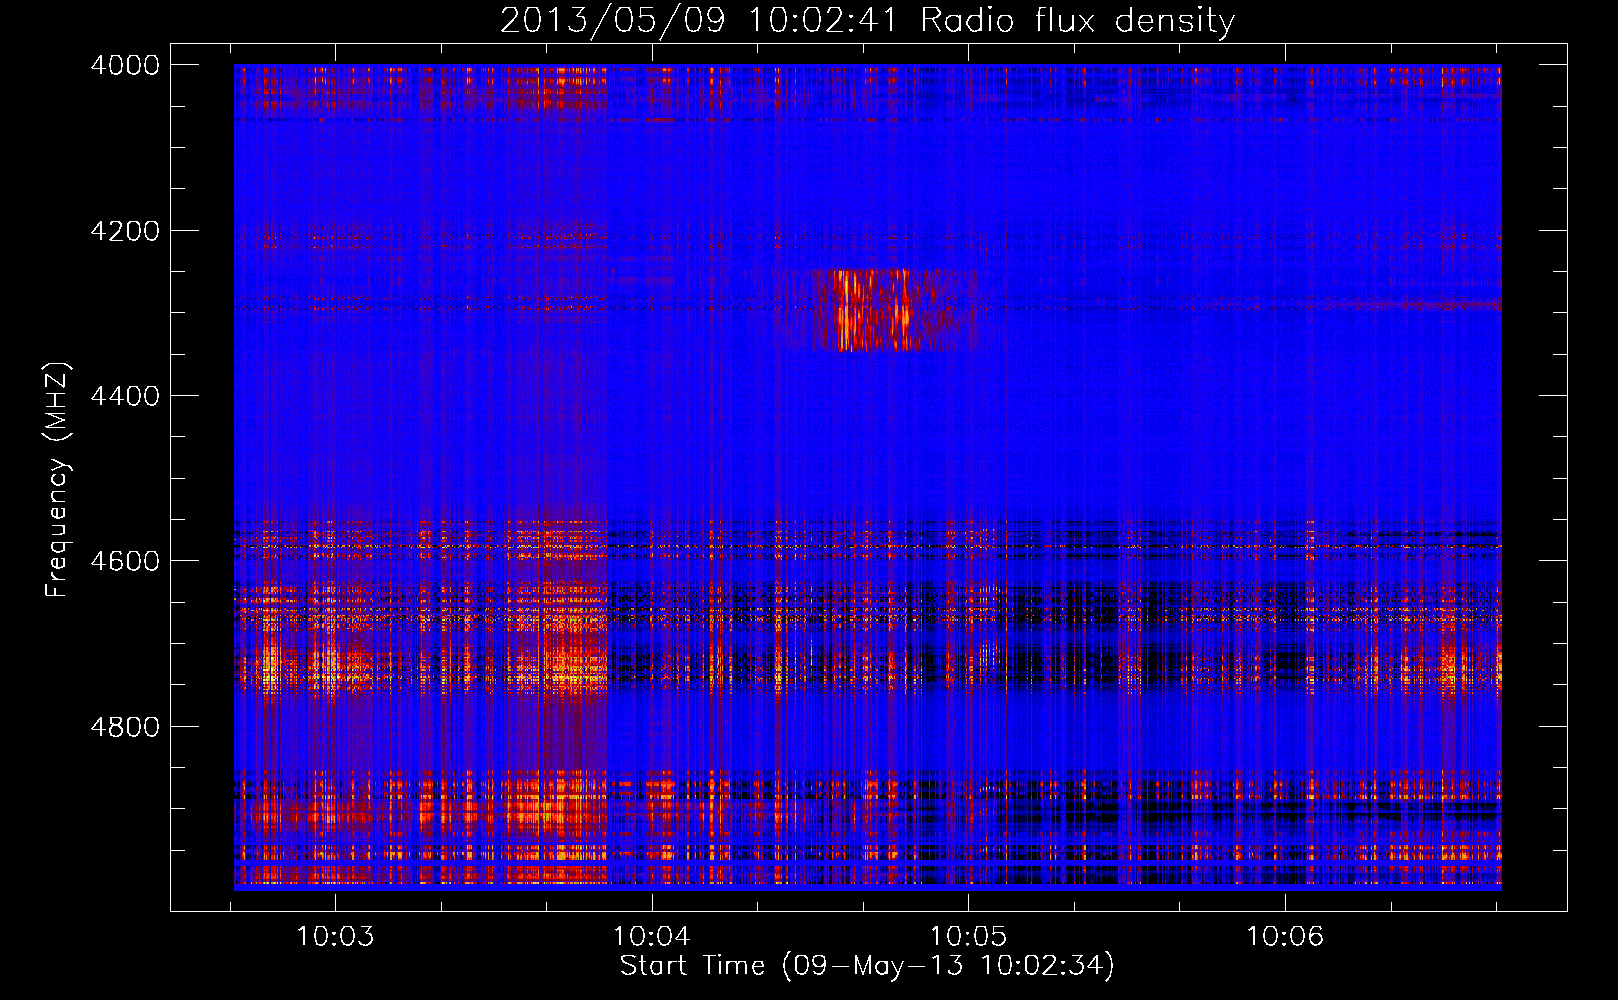Screen dimensions: 1618x1000
Task: Click the 10:06 time axis label
Action: [1284, 937]
